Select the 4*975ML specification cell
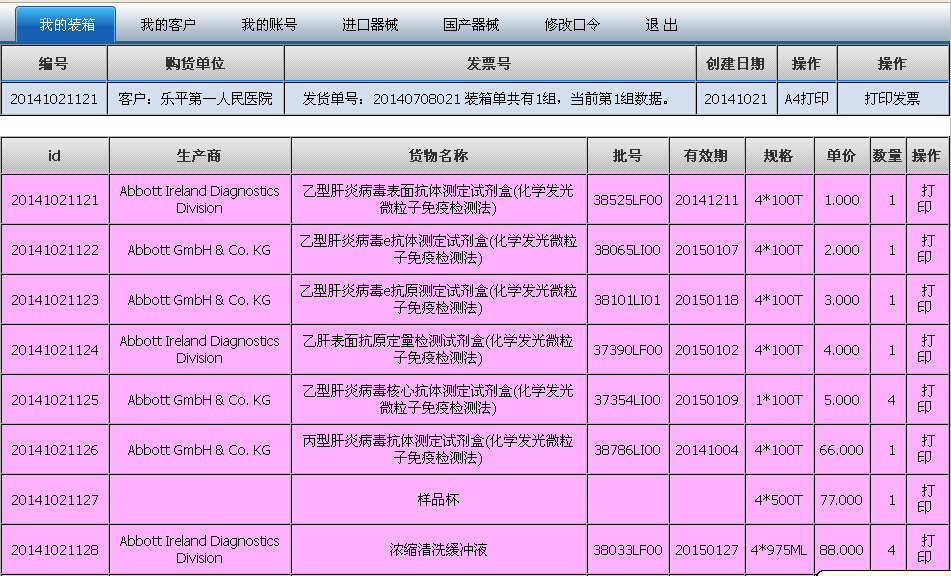Screen dimensions: 951x576 click(779, 549)
